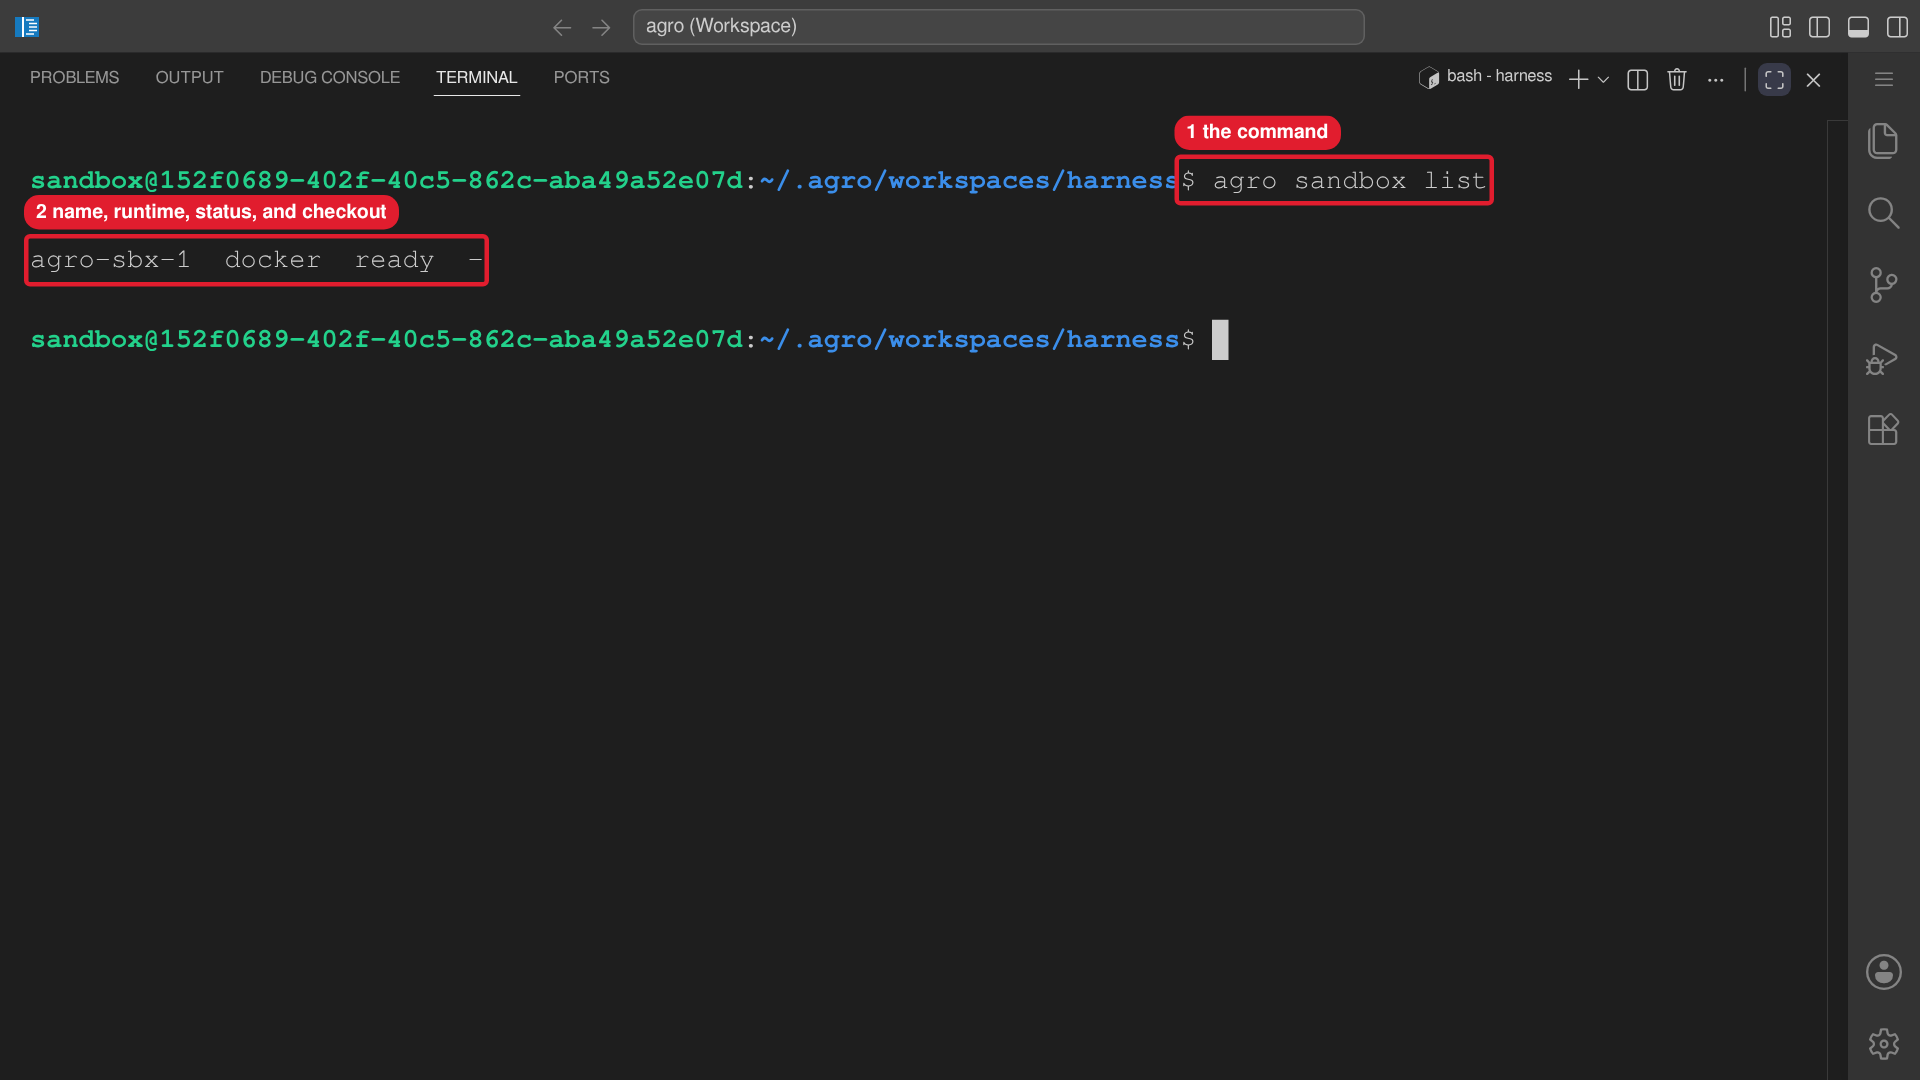This screenshot has width=1920, height=1080.
Task: Open the hamburger menu icon
Action: pyautogui.click(x=1884, y=79)
